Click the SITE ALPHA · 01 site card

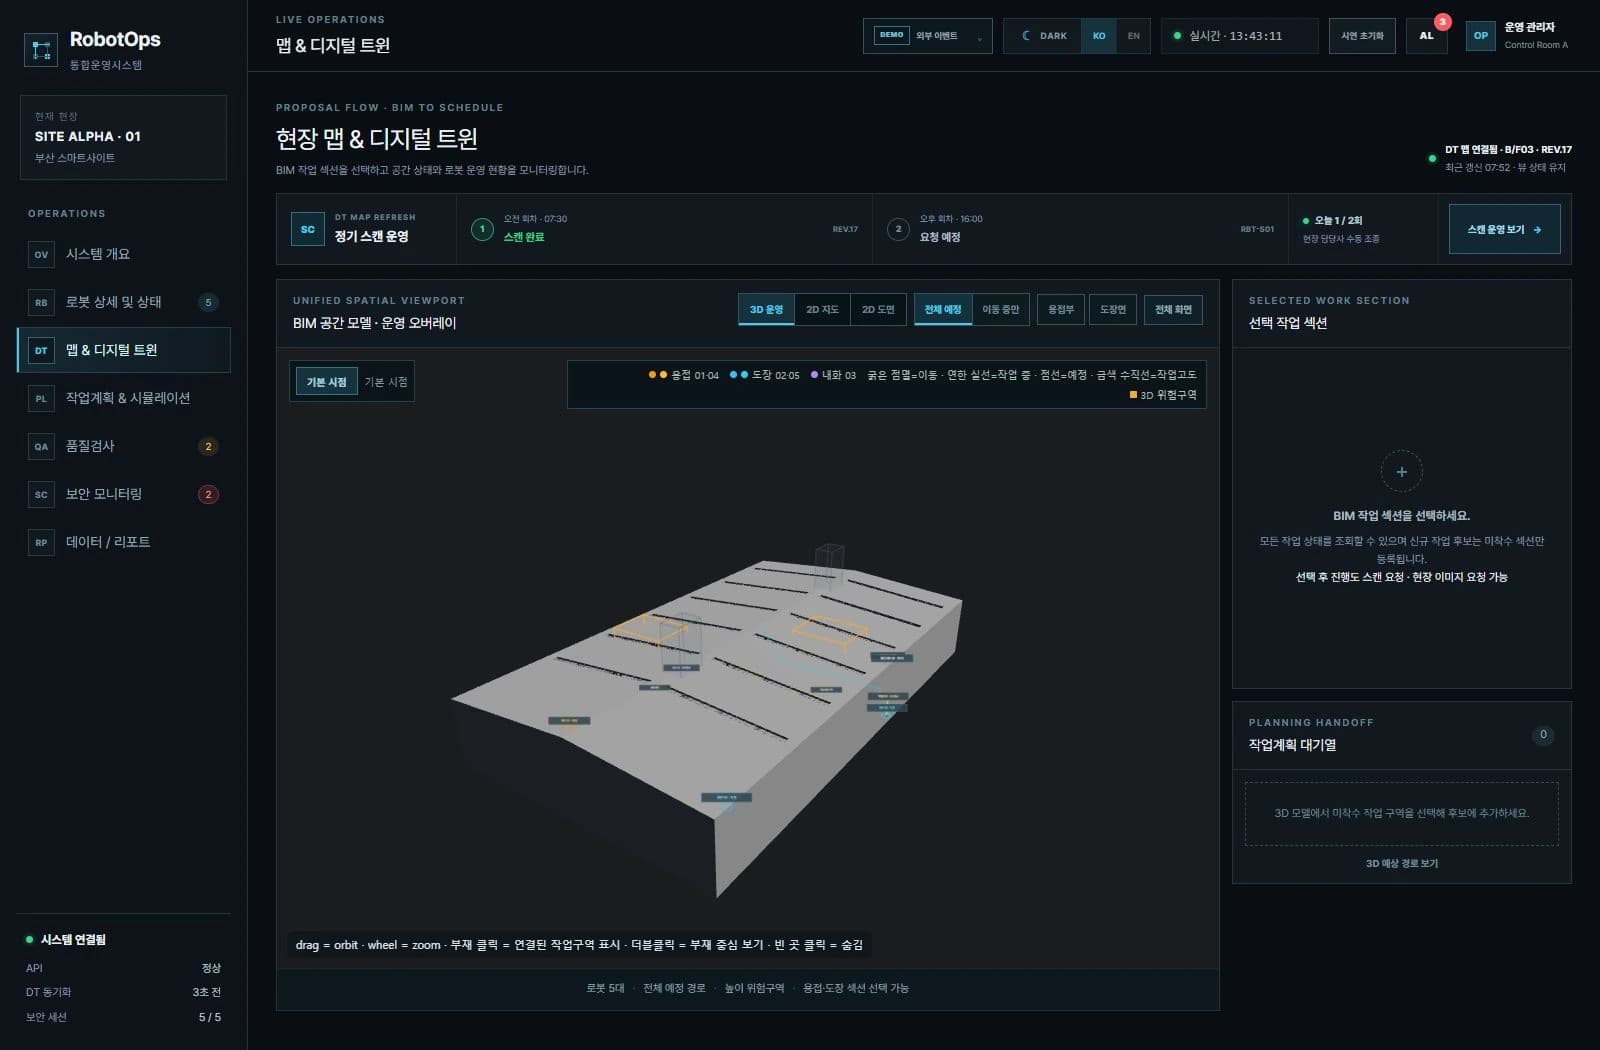point(123,137)
